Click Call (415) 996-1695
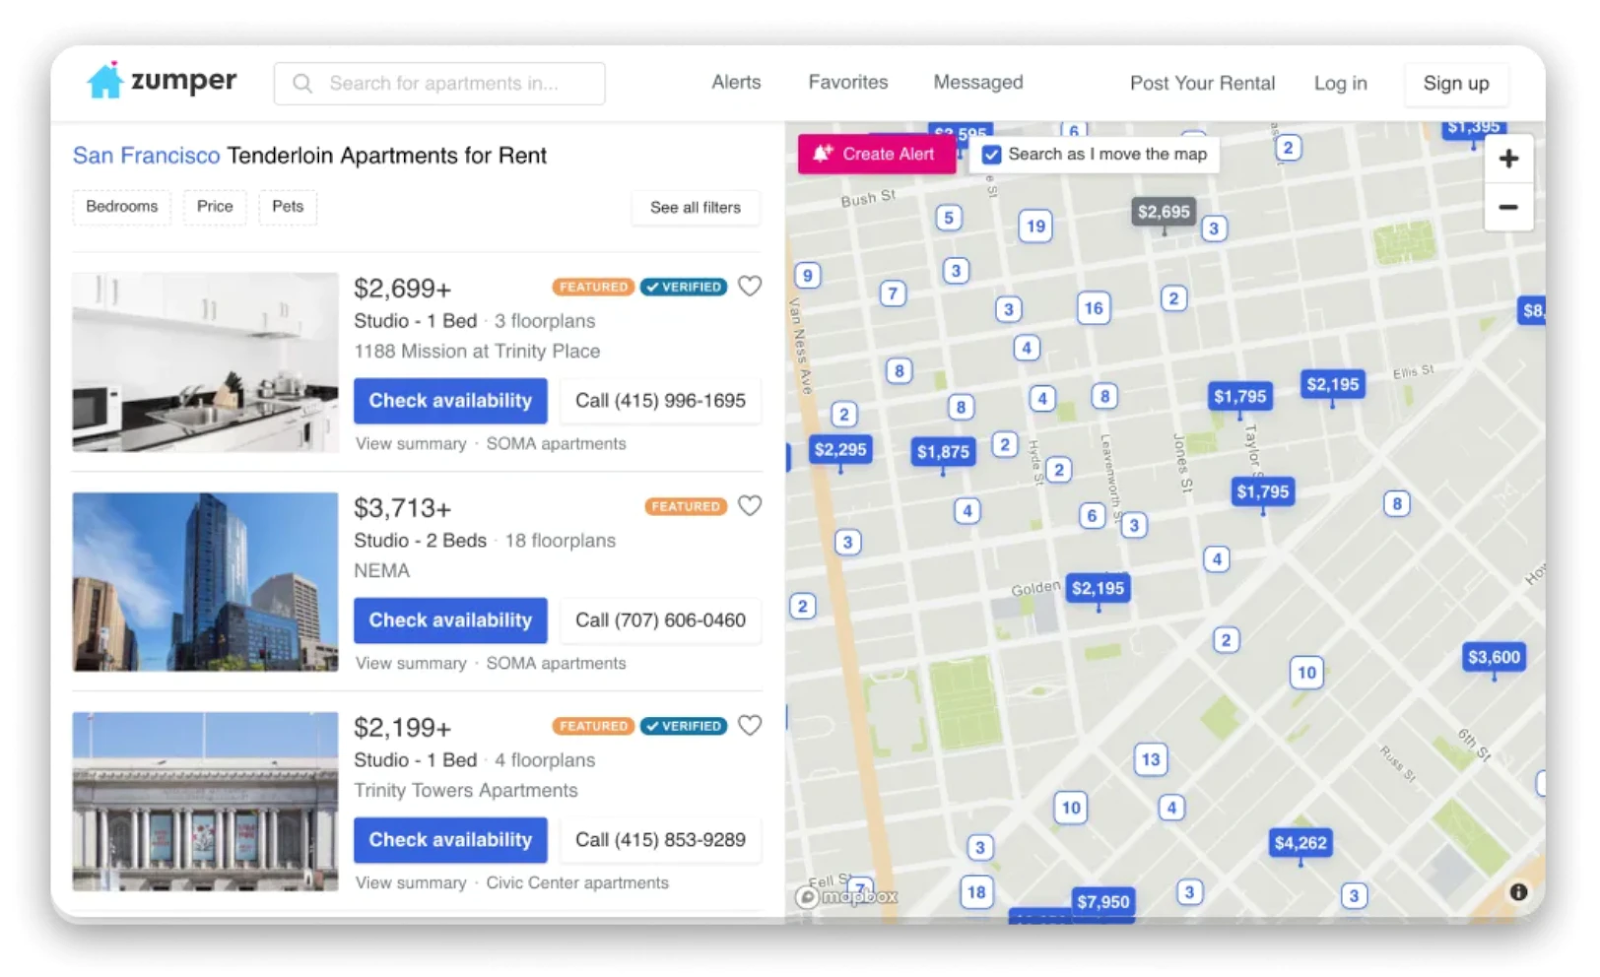 tap(660, 401)
